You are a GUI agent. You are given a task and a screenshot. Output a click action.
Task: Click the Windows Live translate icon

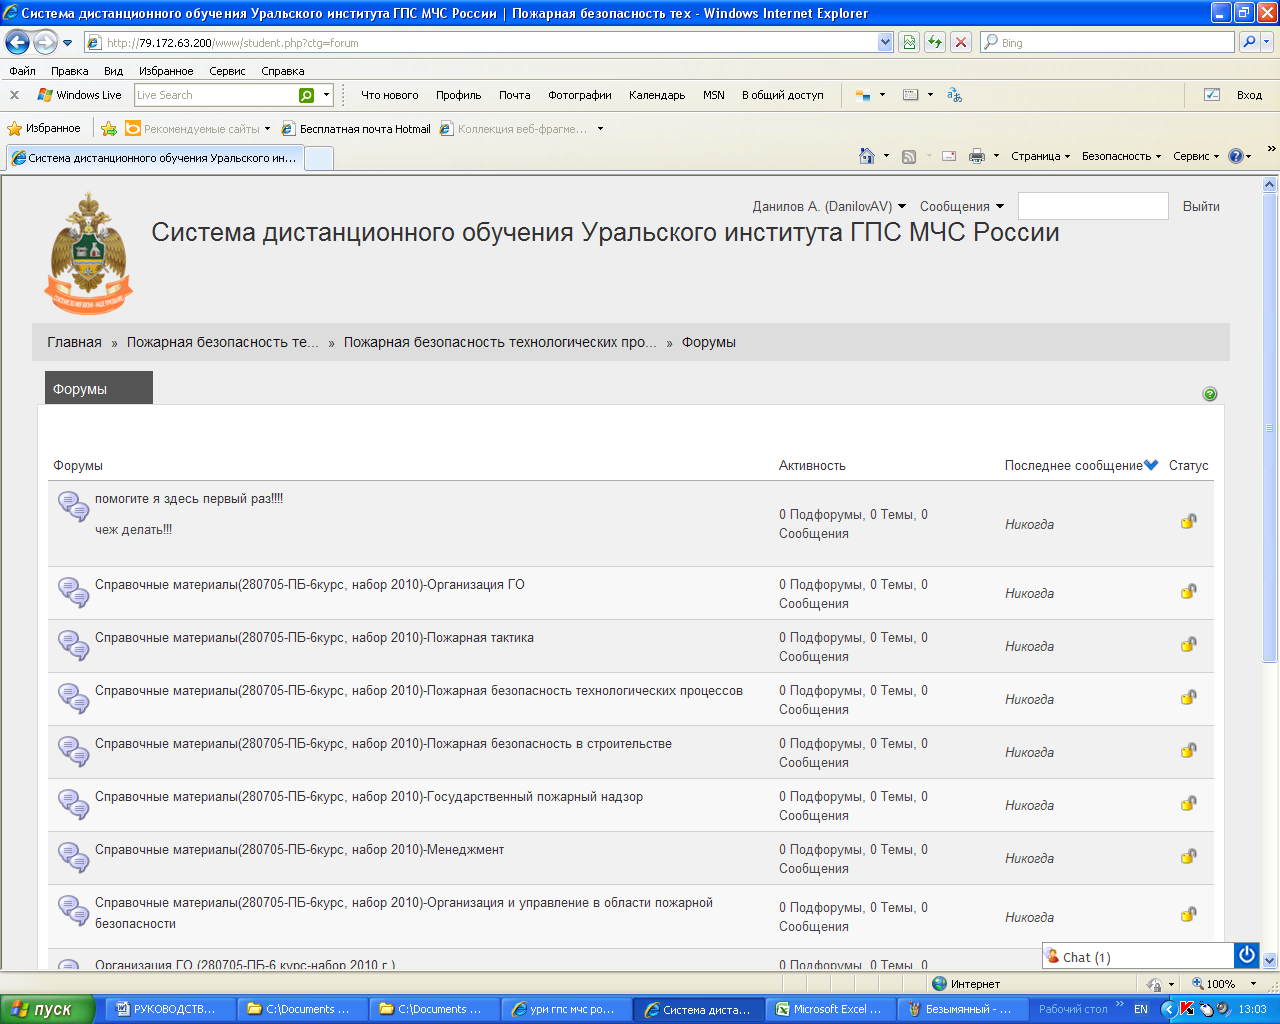954,95
